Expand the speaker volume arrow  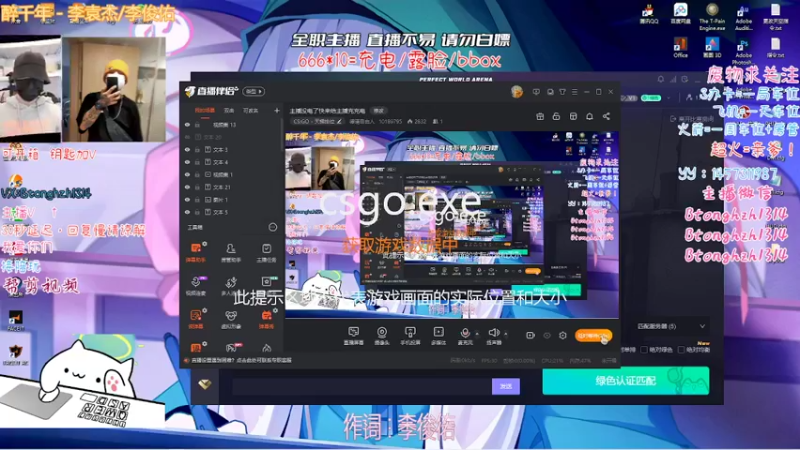pos(506,334)
